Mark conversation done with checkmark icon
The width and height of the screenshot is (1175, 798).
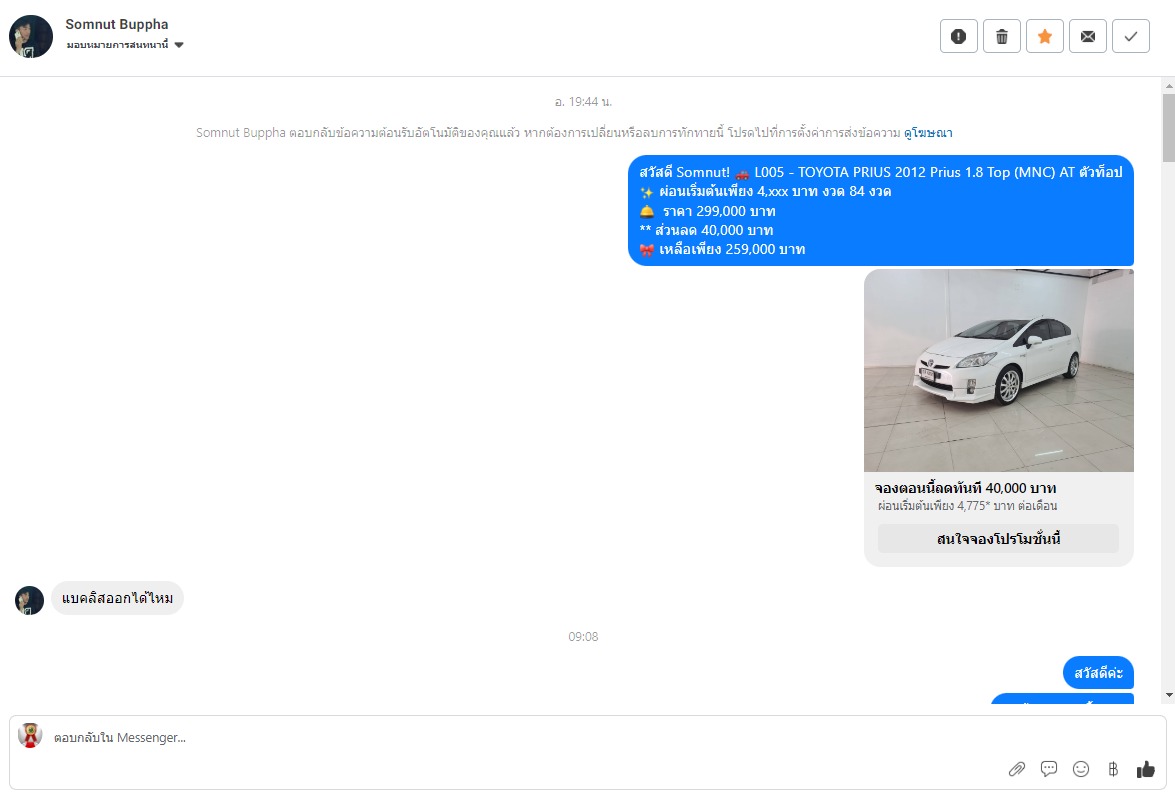click(x=1131, y=36)
